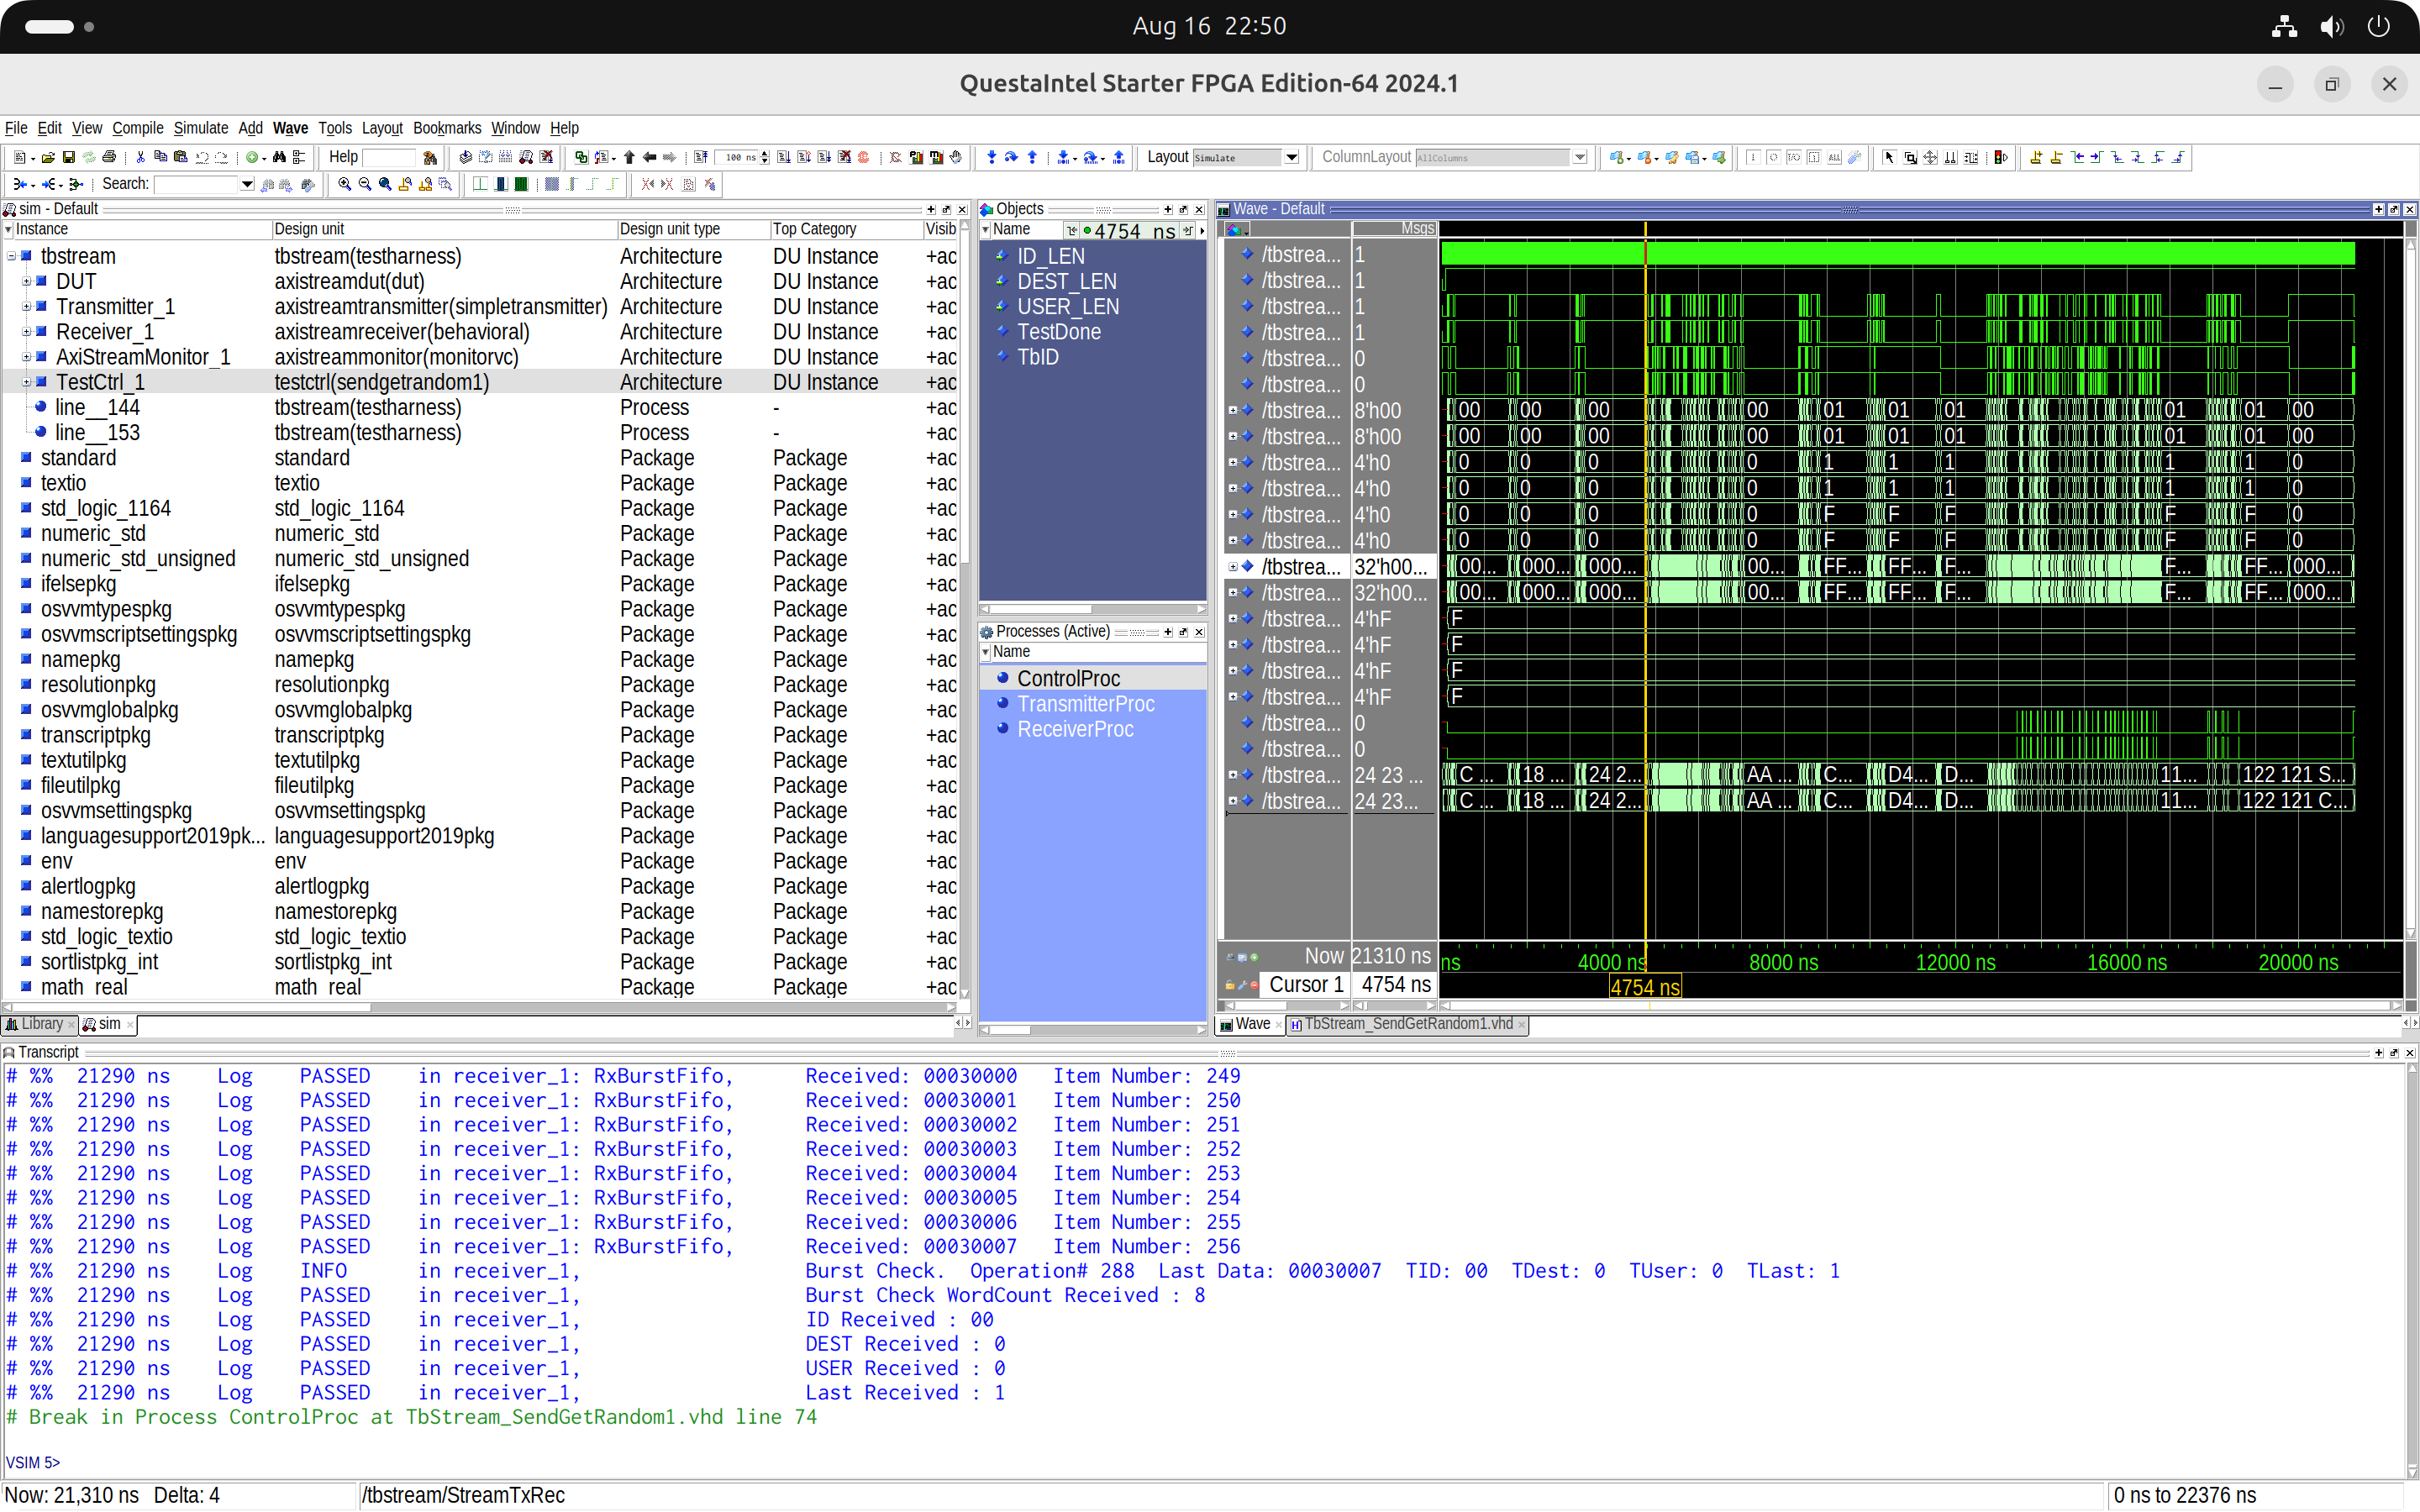Toggle lock icon on Cursor 1
This screenshot has height=1512, width=2420.
[1229, 985]
